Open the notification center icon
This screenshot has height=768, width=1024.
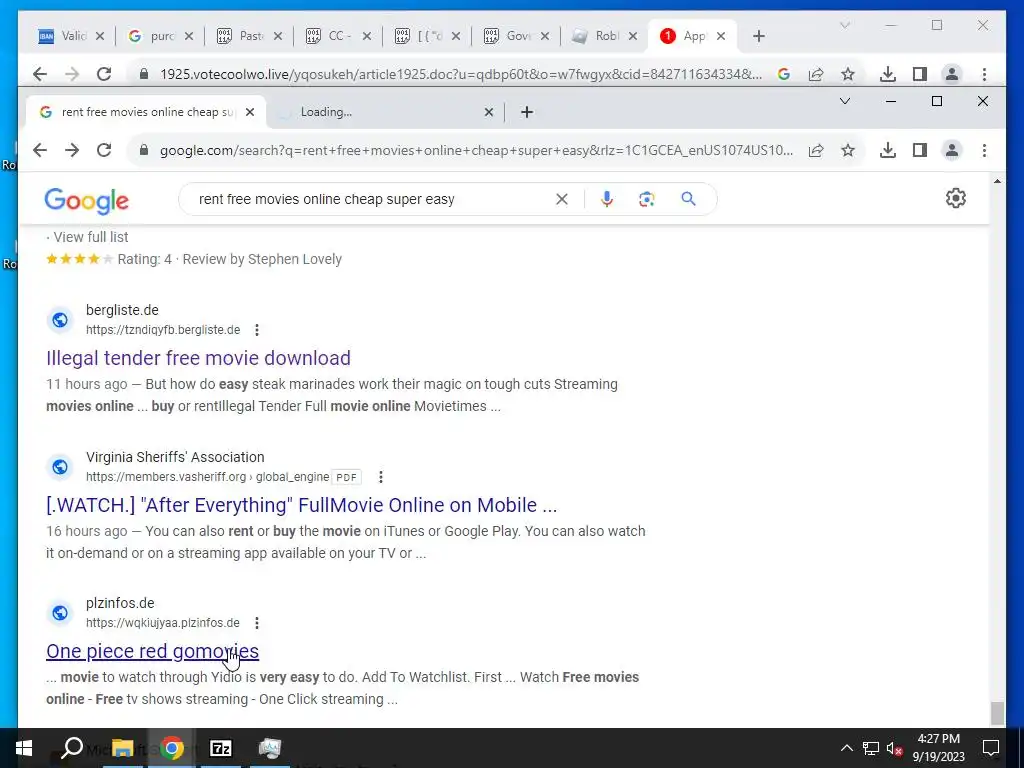point(991,748)
